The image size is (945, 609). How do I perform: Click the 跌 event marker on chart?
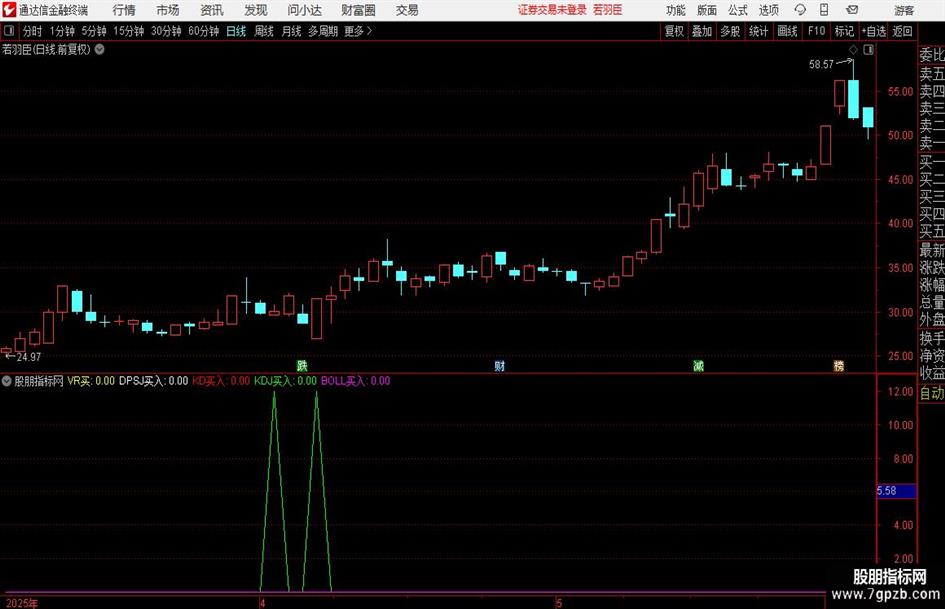pyautogui.click(x=302, y=366)
